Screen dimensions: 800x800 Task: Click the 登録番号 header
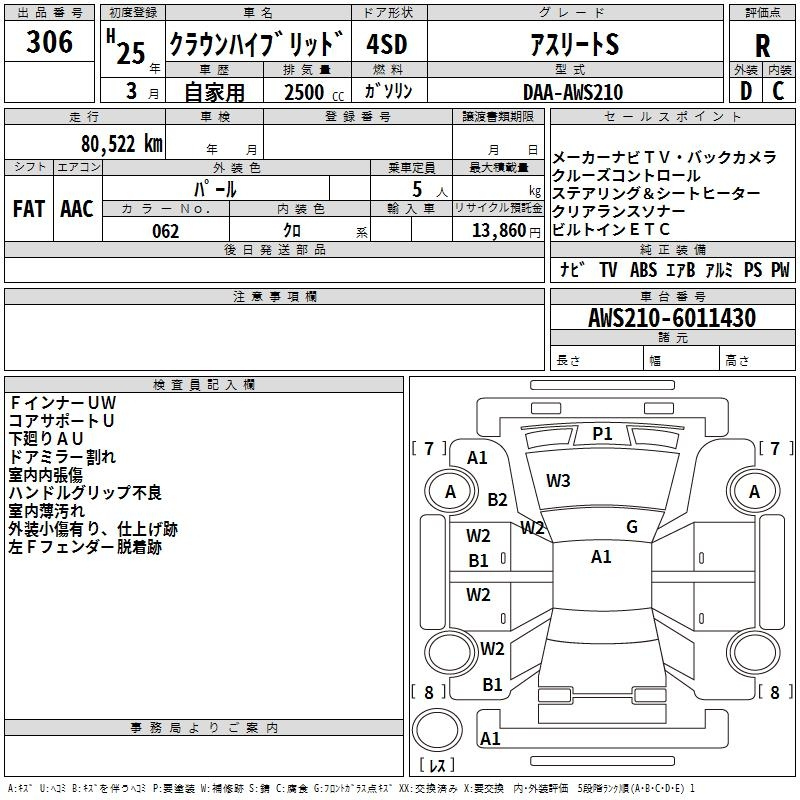[358, 117]
